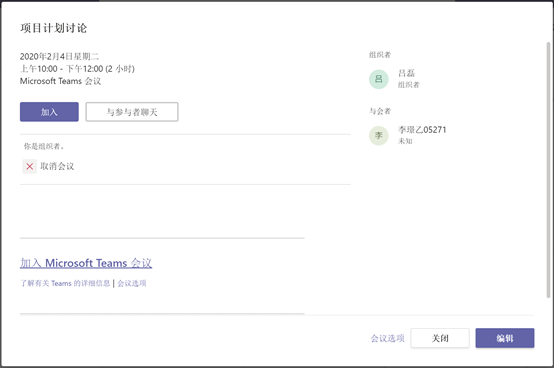Image resolution: width=554 pixels, height=368 pixels.
Task: Open 与参与者聊天 chat with participants
Action: click(132, 112)
